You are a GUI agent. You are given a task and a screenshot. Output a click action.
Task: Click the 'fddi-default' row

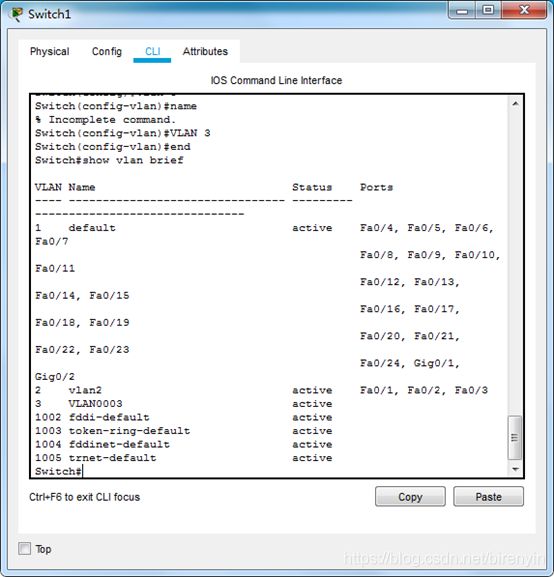point(183,417)
